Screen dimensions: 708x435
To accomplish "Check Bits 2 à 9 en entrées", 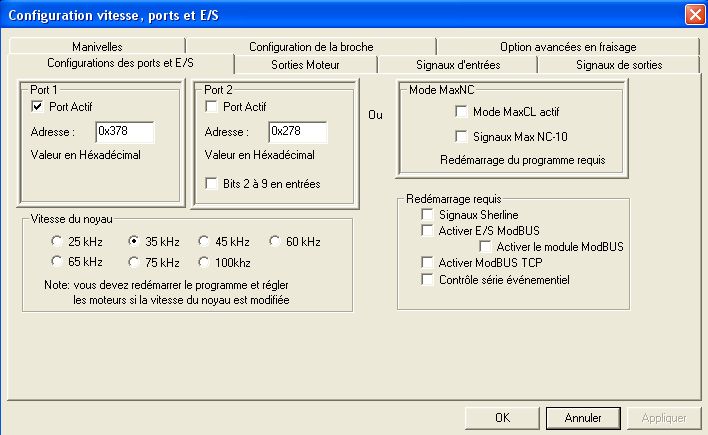I will (x=211, y=183).
